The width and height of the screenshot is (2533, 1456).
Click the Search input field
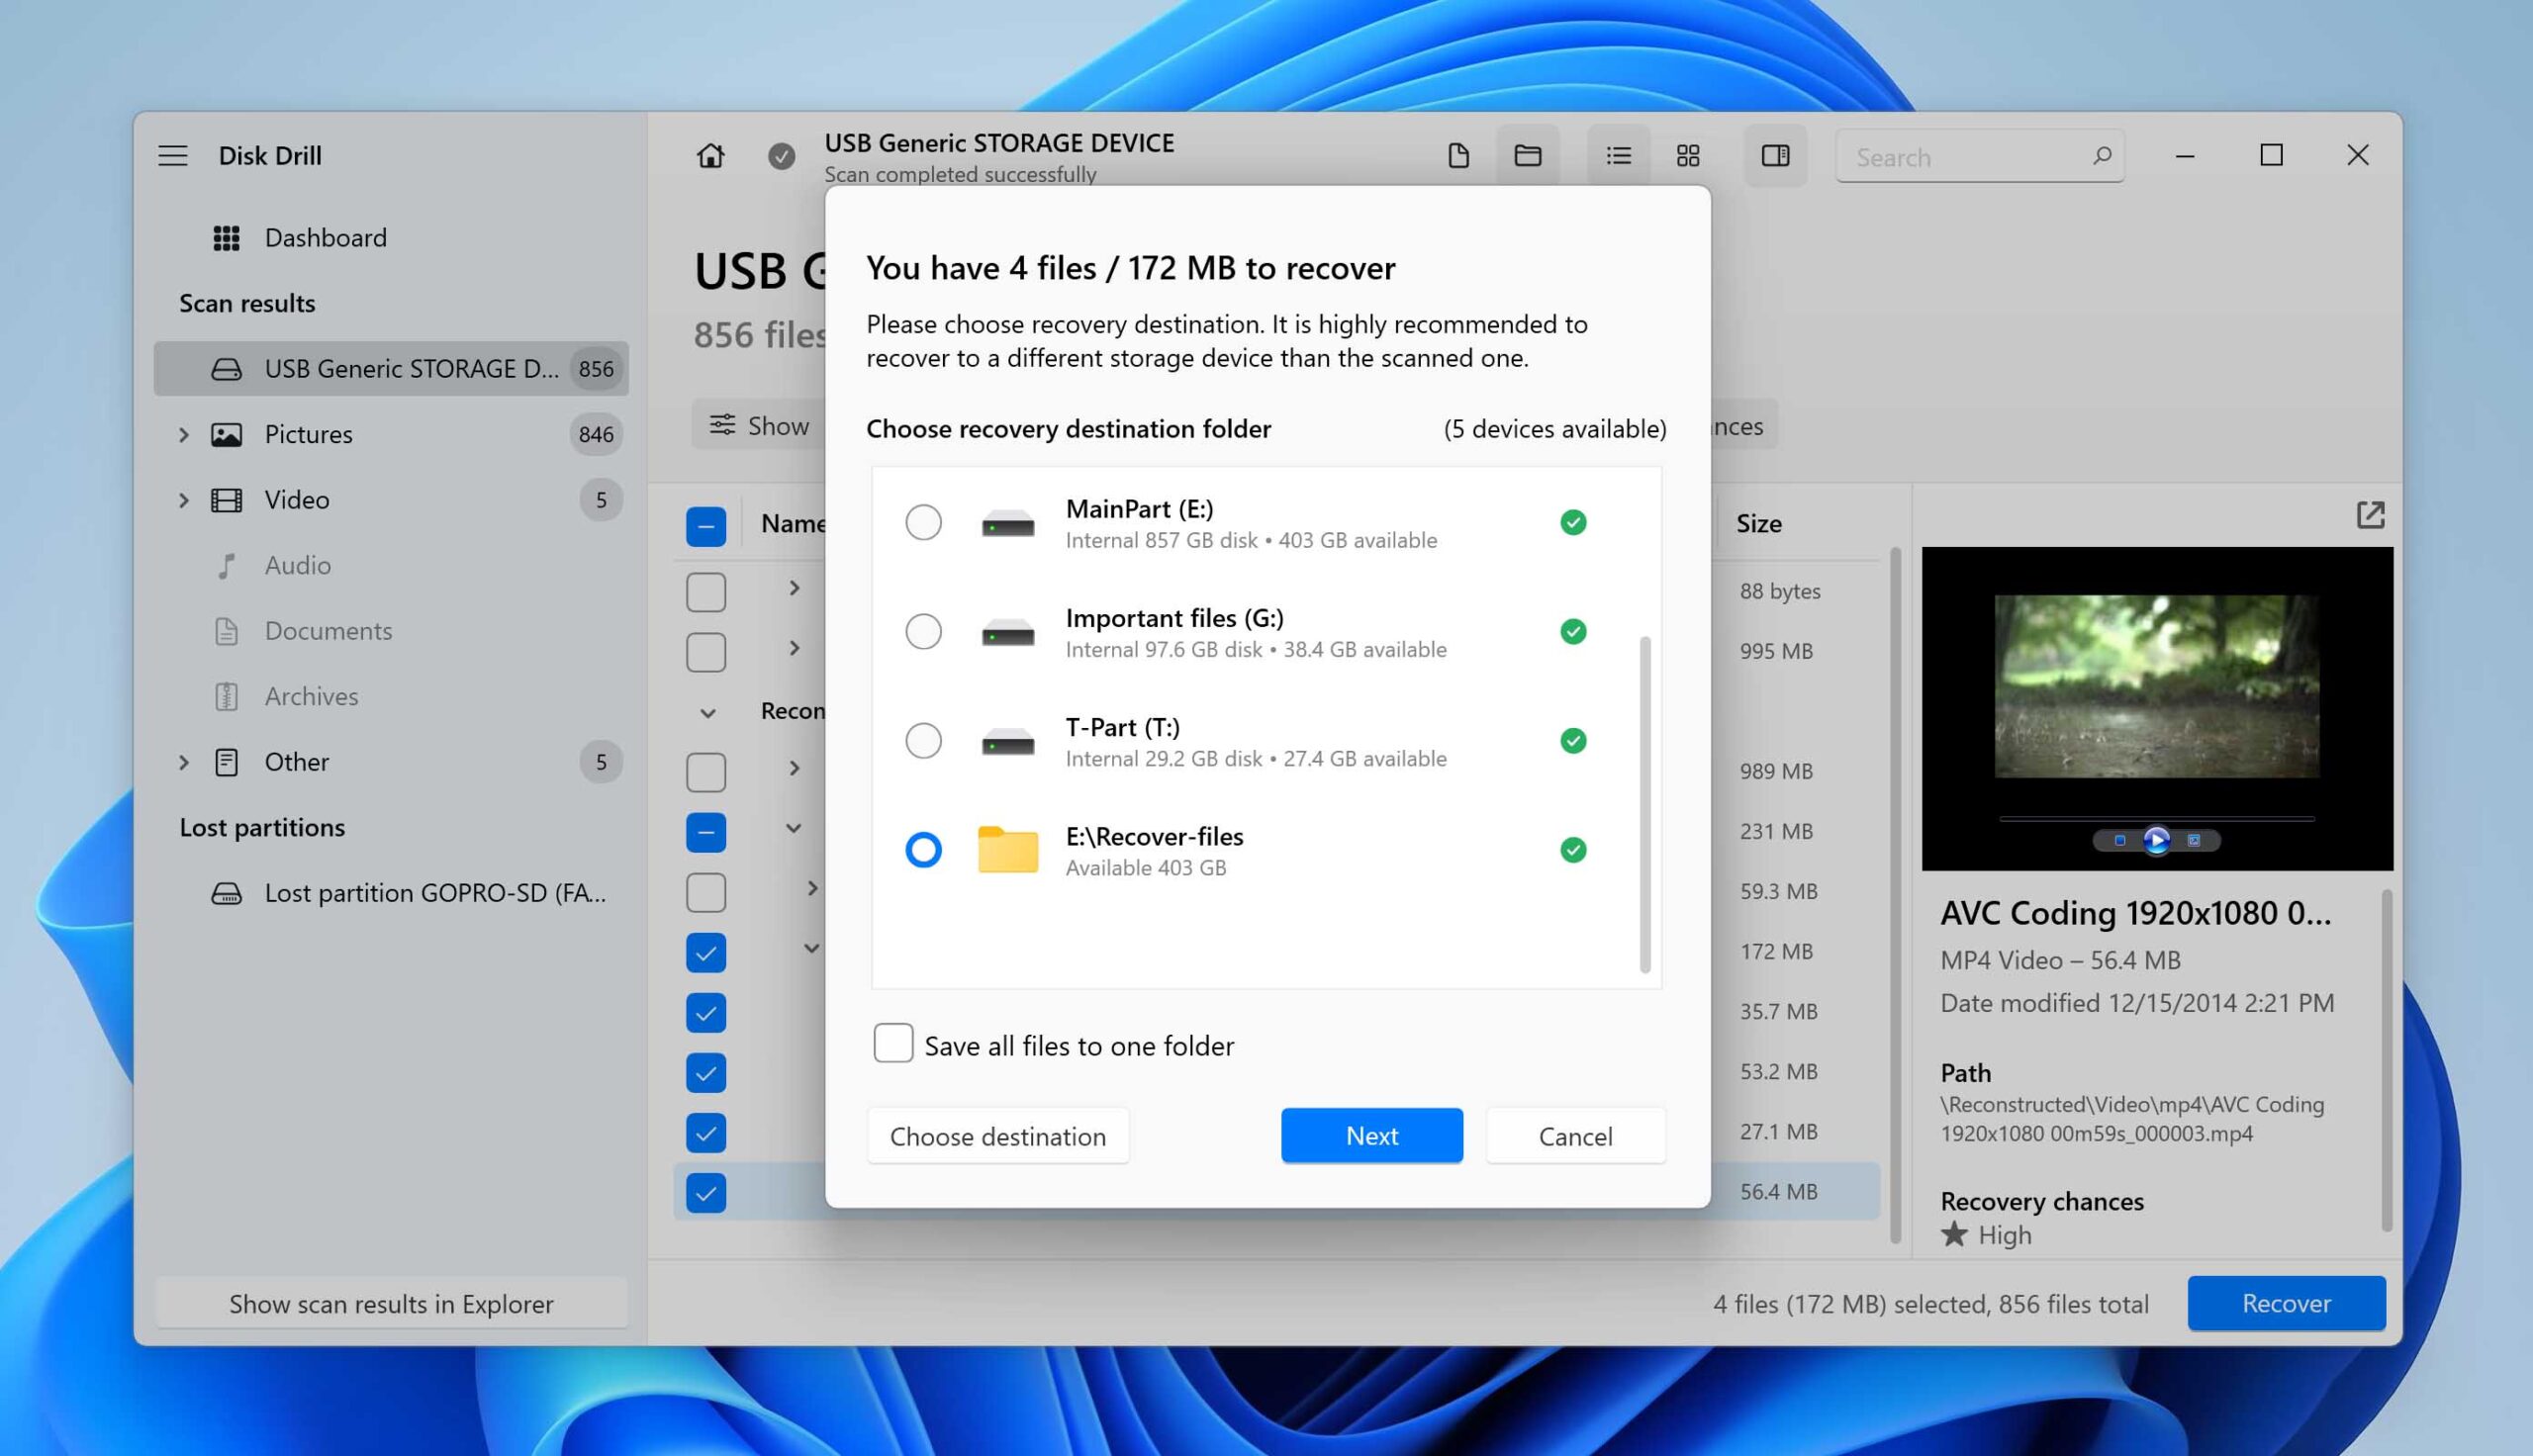pyautogui.click(x=1979, y=156)
